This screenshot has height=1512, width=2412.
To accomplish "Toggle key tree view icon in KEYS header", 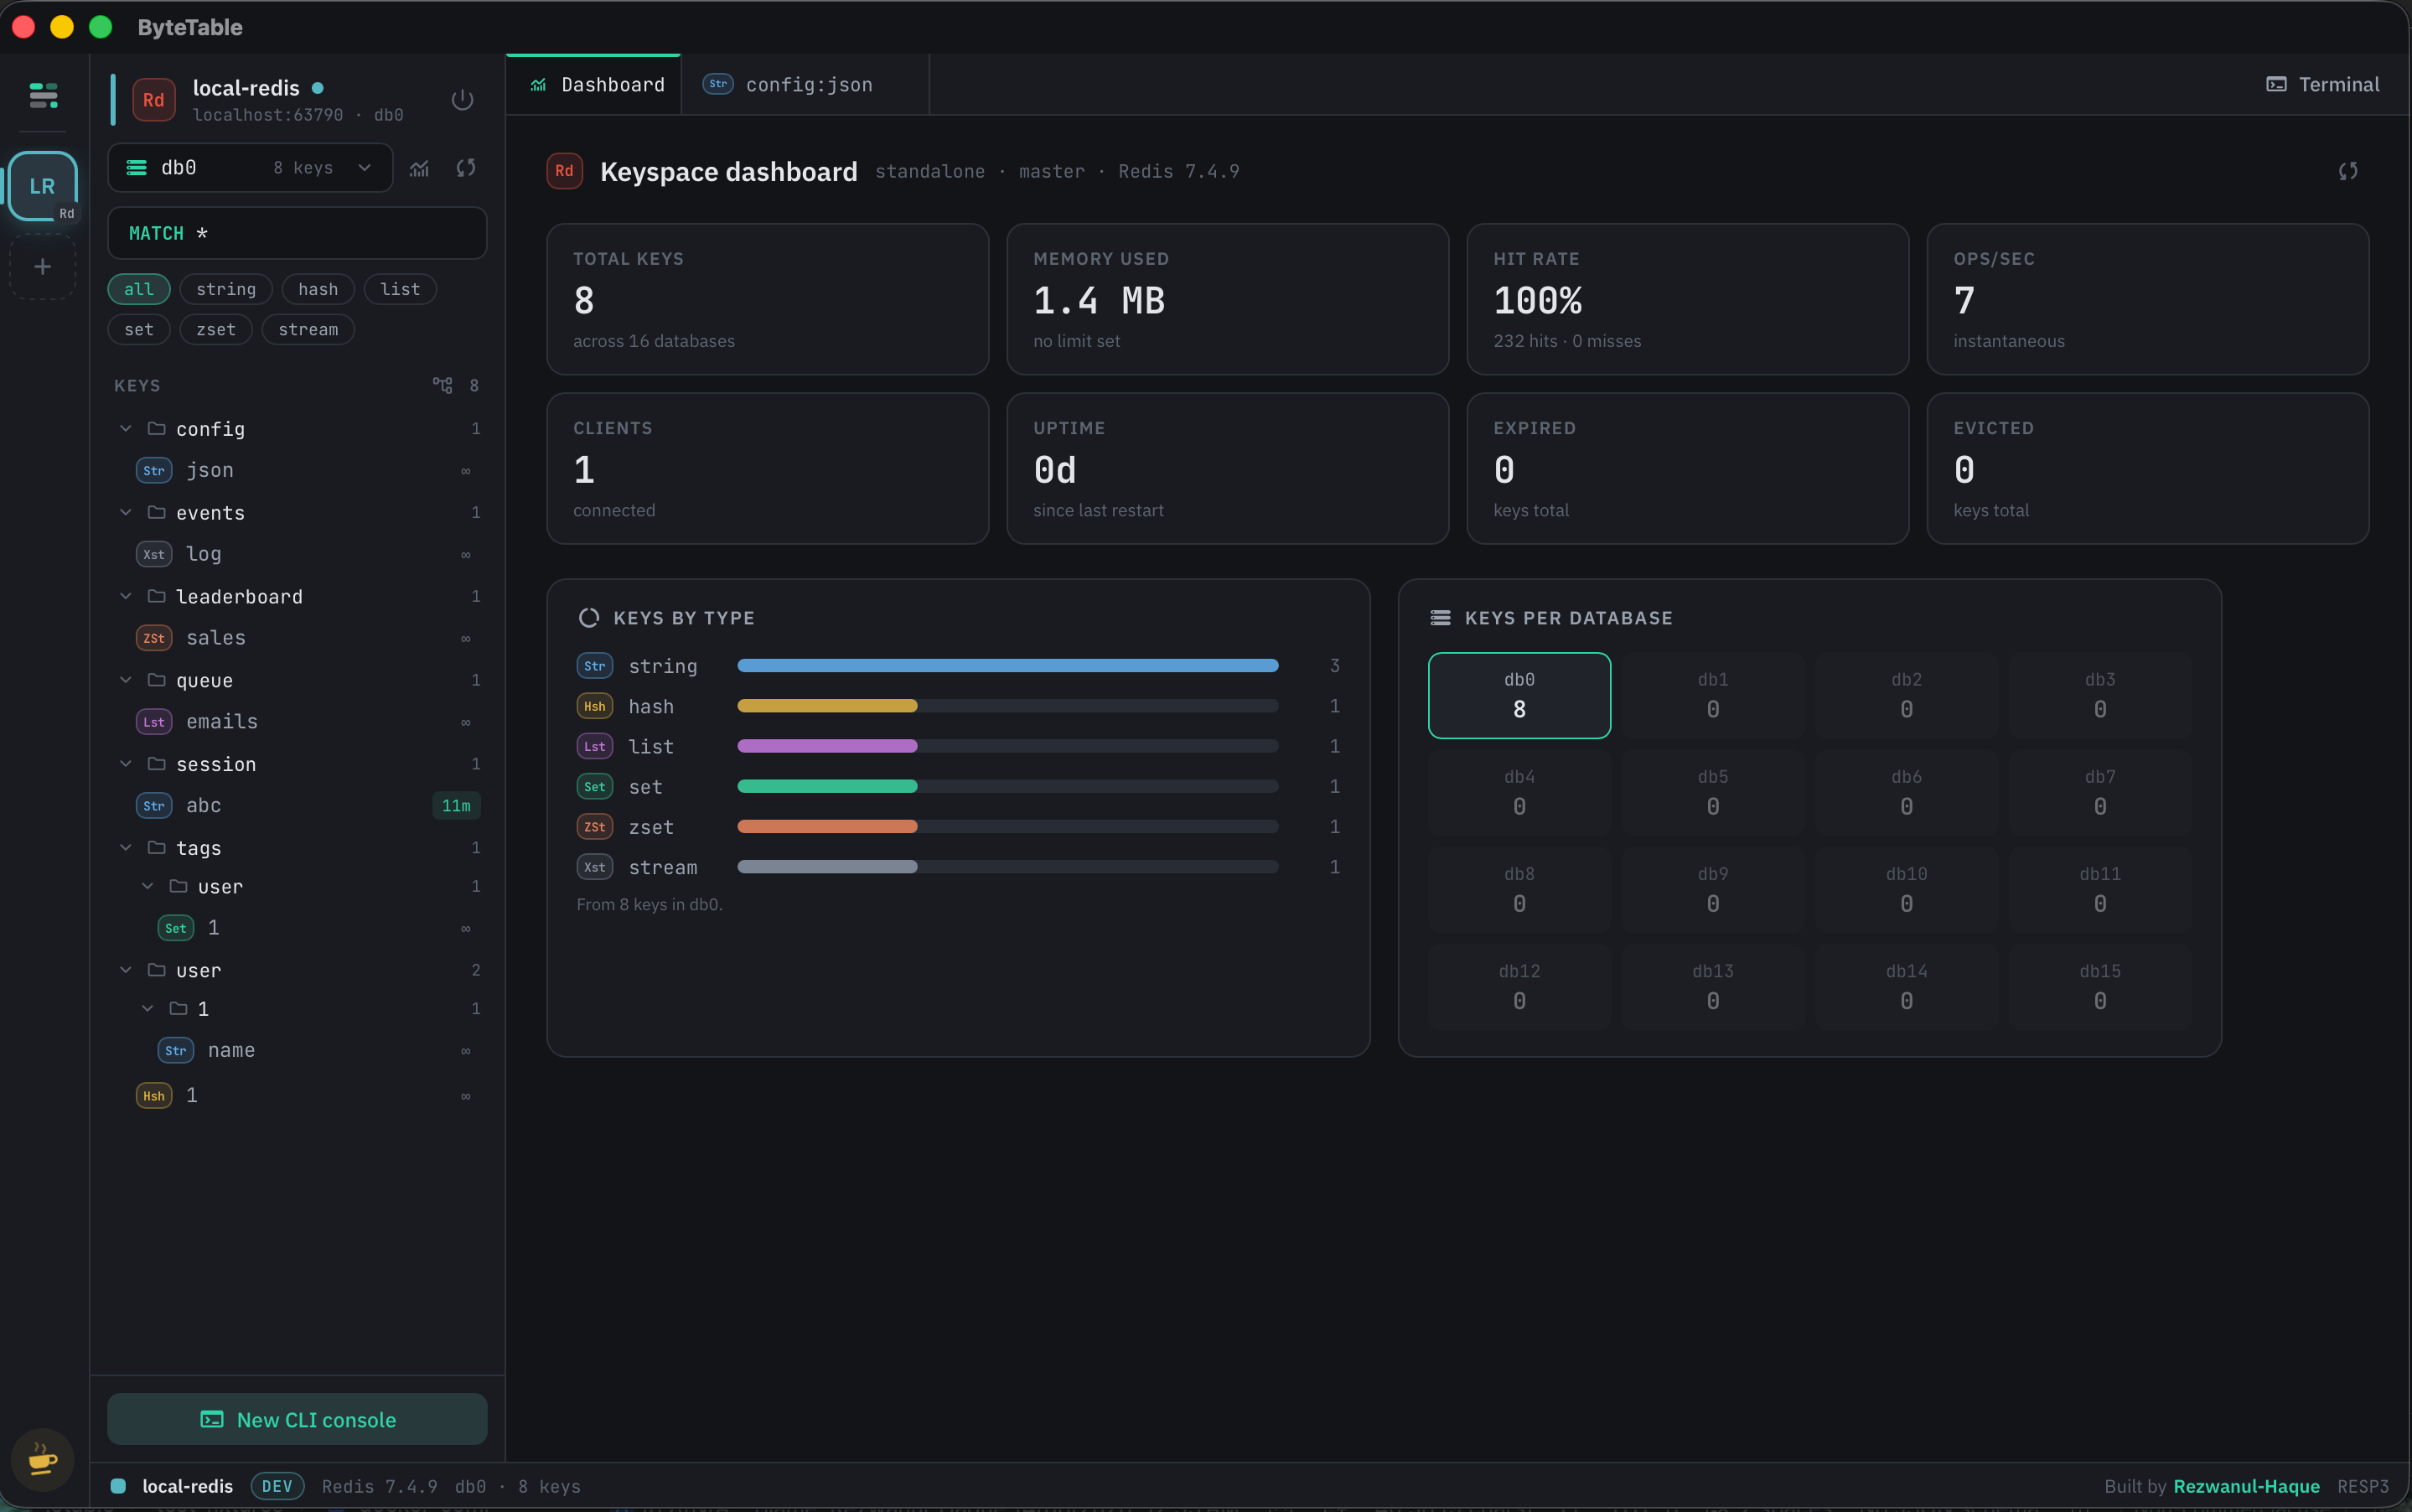I will tap(442, 385).
